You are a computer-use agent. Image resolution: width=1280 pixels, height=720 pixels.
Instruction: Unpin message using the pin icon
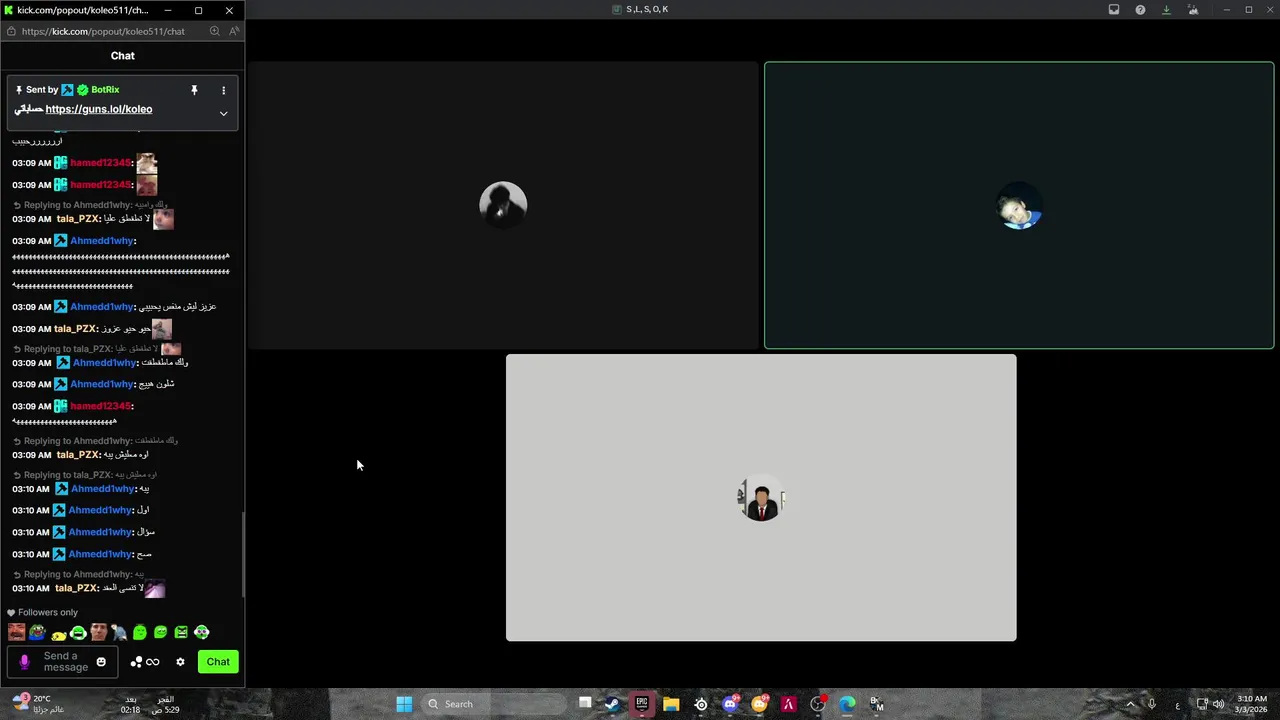tap(194, 90)
